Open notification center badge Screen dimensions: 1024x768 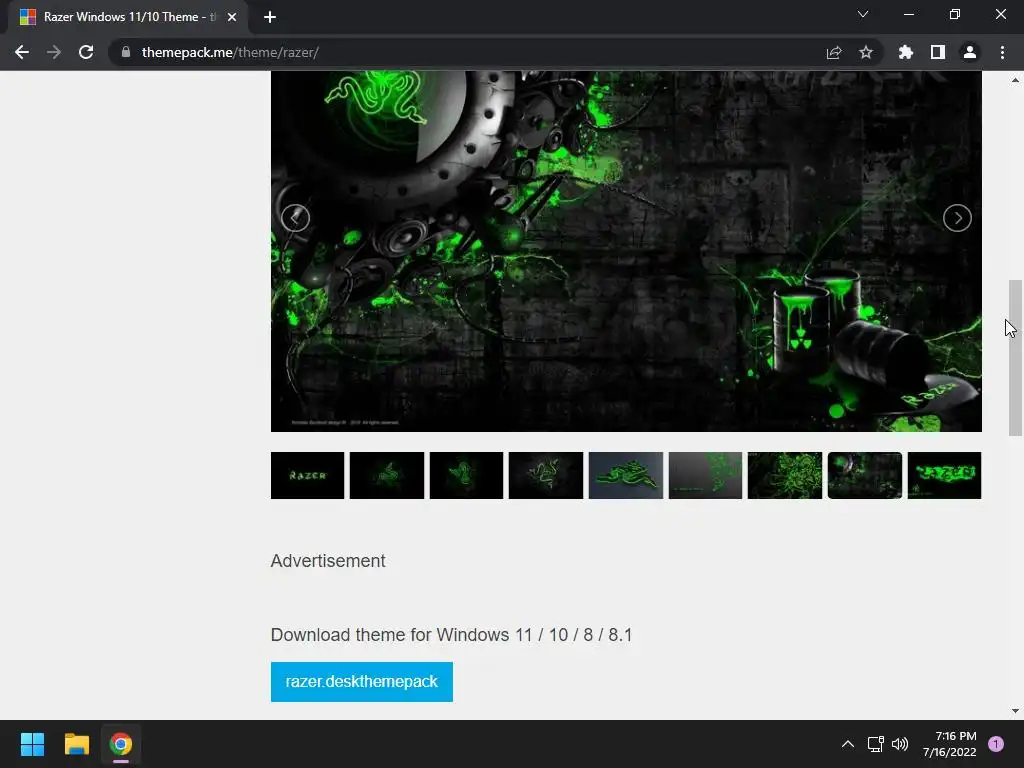(x=996, y=744)
